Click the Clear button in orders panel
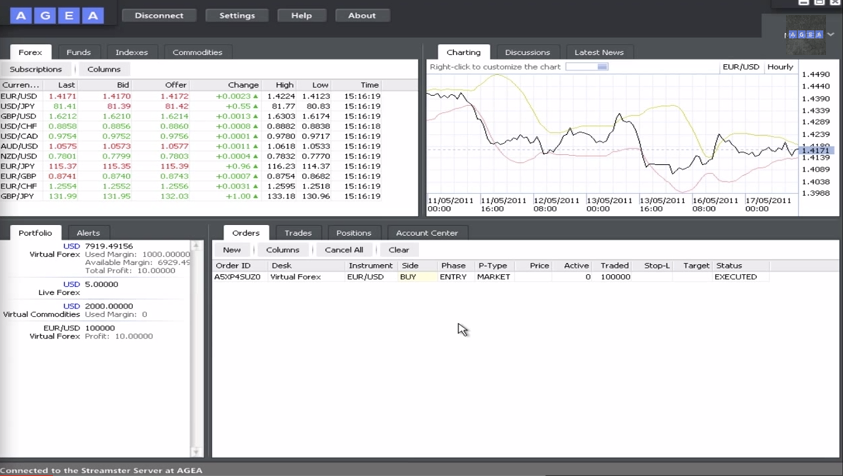843x476 pixels. [399, 250]
